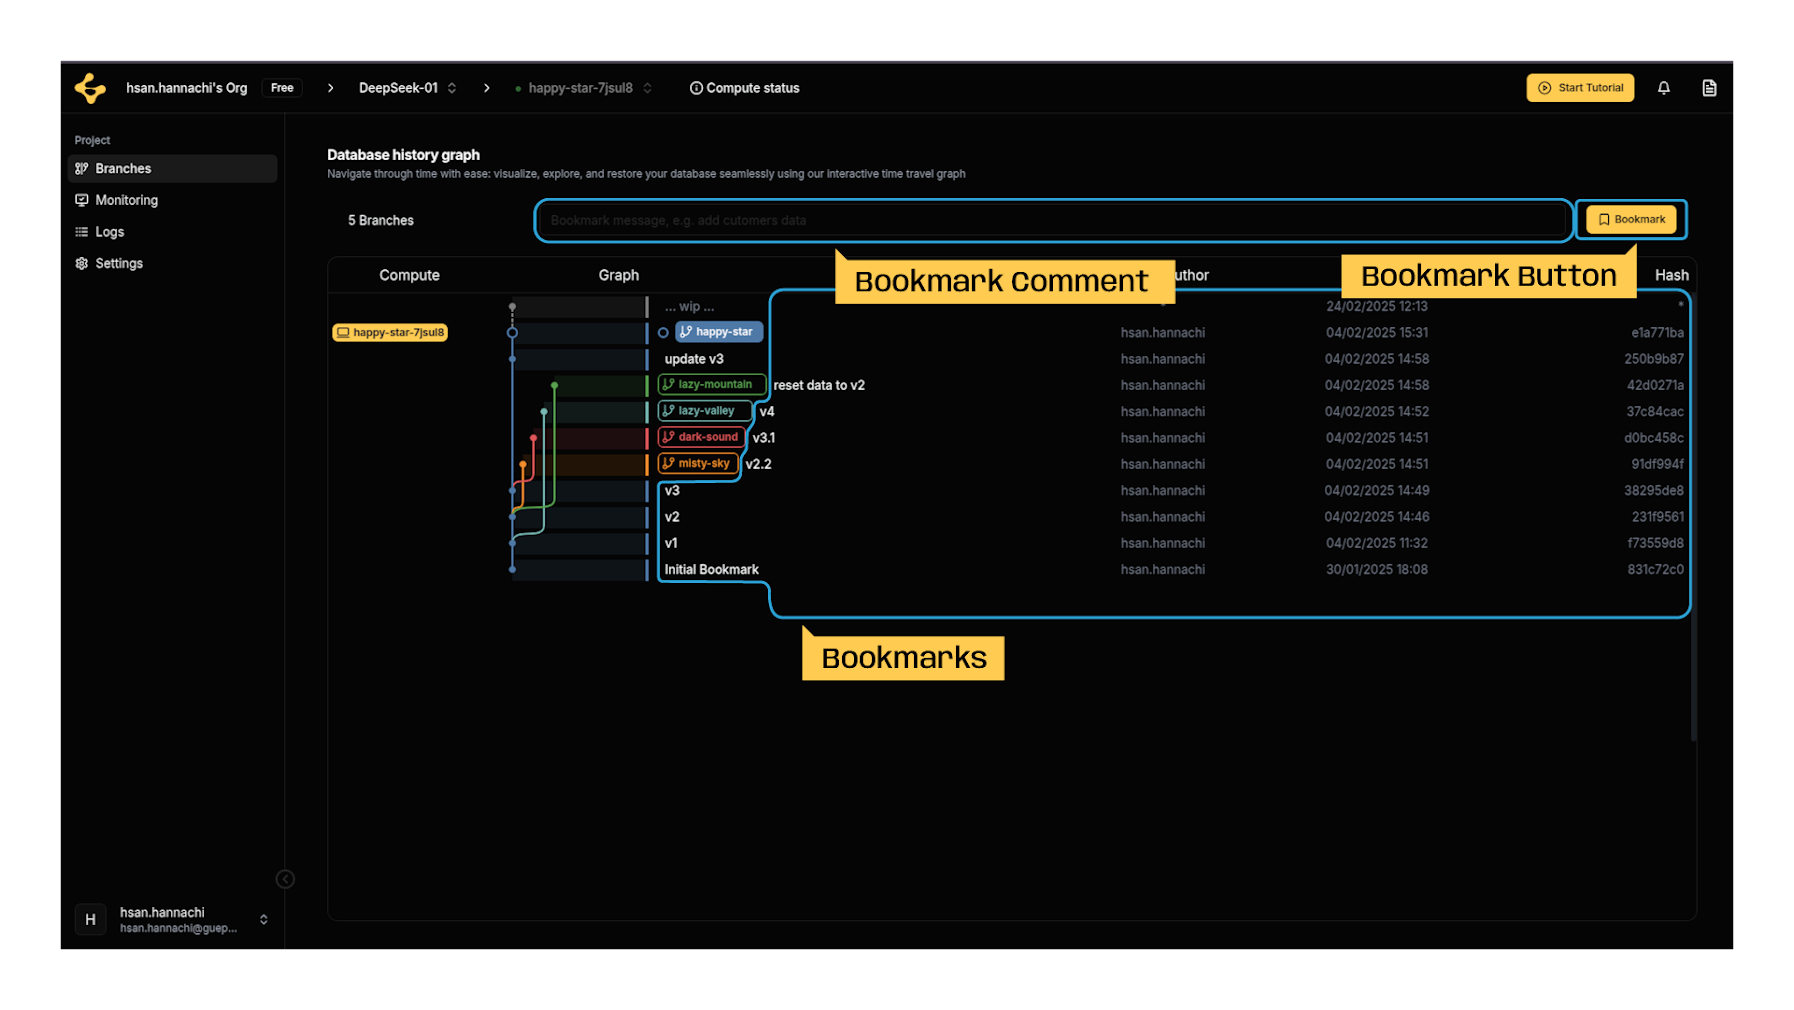1794x1010 pixels.
Task: Click the Start Tutorial button
Action: pyautogui.click(x=1580, y=88)
